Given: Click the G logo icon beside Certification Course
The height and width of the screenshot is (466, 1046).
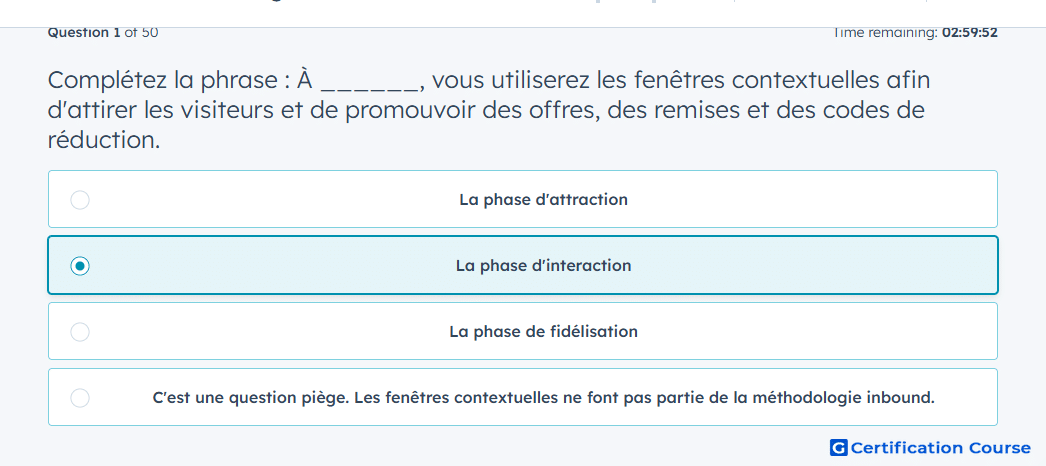Looking at the screenshot, I should click(839, 447).
